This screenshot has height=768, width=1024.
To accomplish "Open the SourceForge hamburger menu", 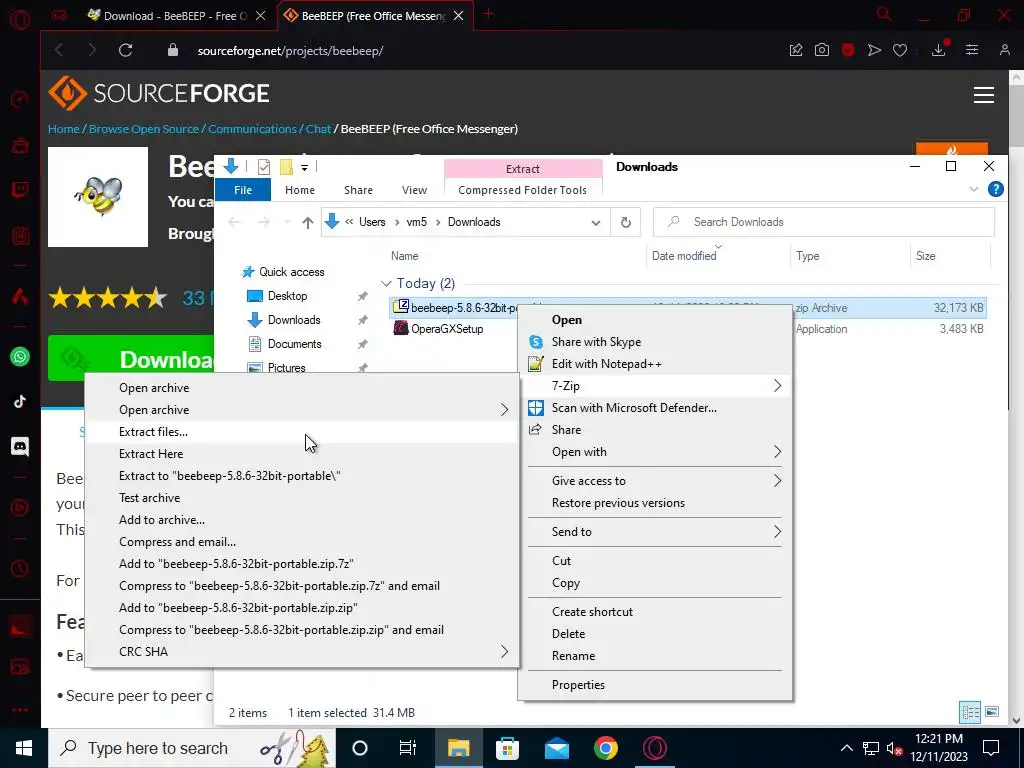I will tap(984, 95).
